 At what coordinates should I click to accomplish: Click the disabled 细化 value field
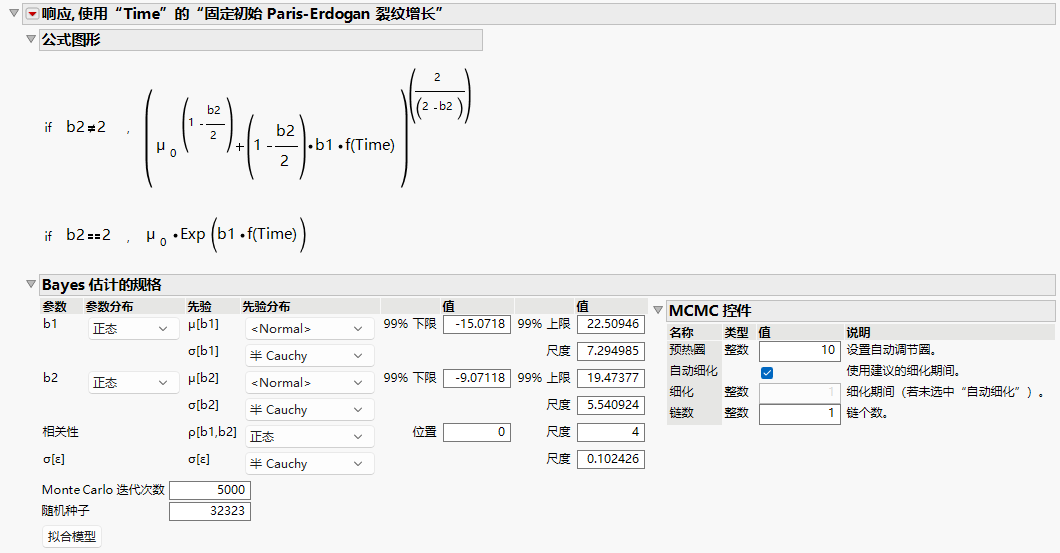click(799, 393)
